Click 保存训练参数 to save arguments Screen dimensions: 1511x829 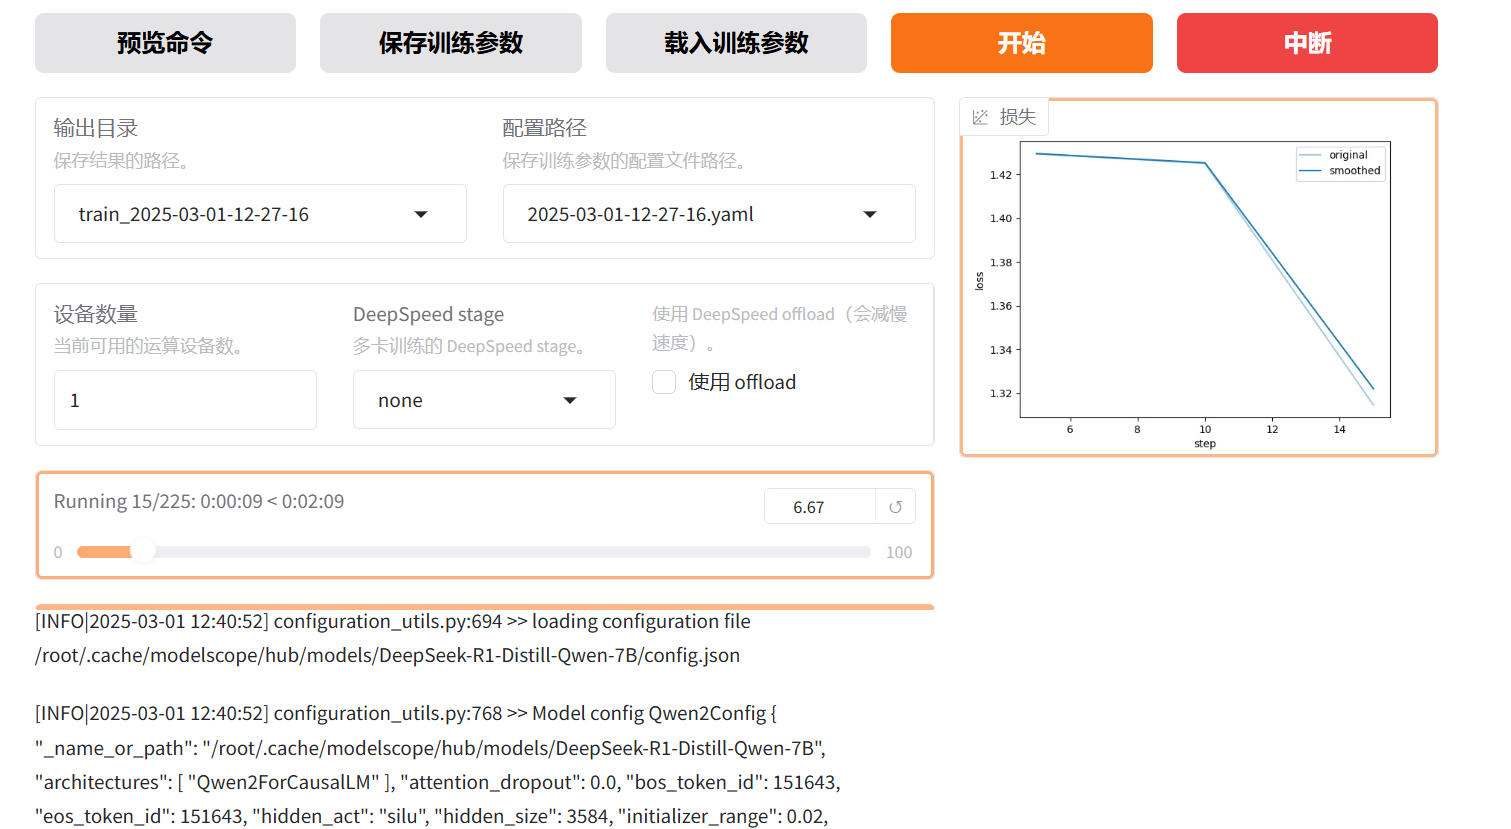(450, 43)
